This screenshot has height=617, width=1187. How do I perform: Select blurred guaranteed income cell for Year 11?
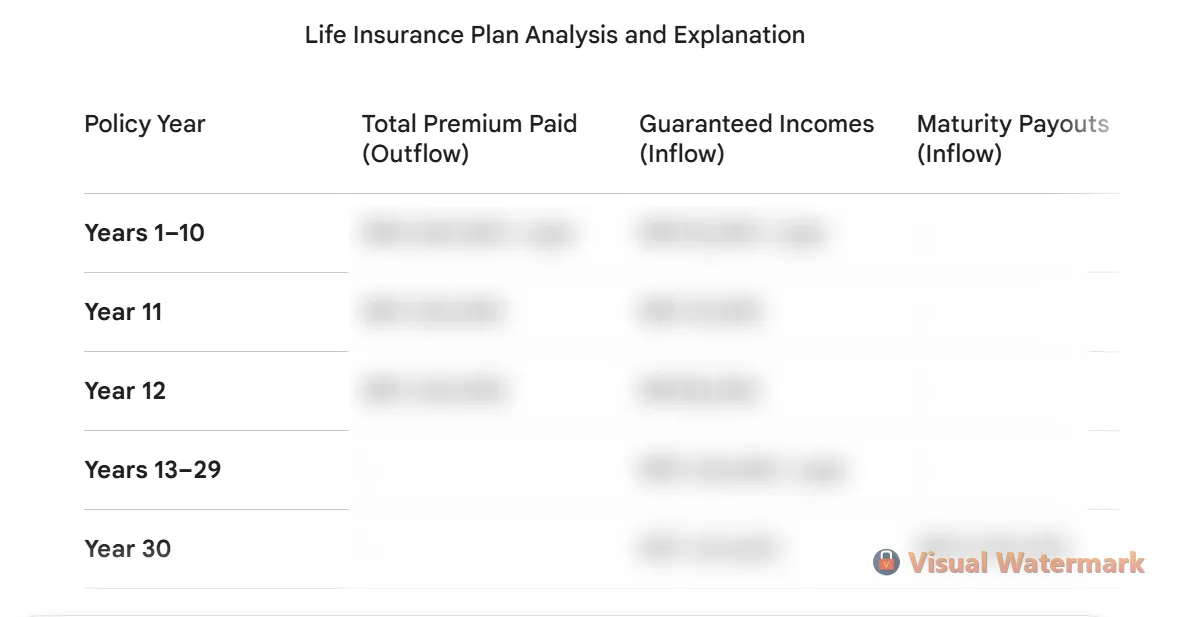tap(700, 312)
